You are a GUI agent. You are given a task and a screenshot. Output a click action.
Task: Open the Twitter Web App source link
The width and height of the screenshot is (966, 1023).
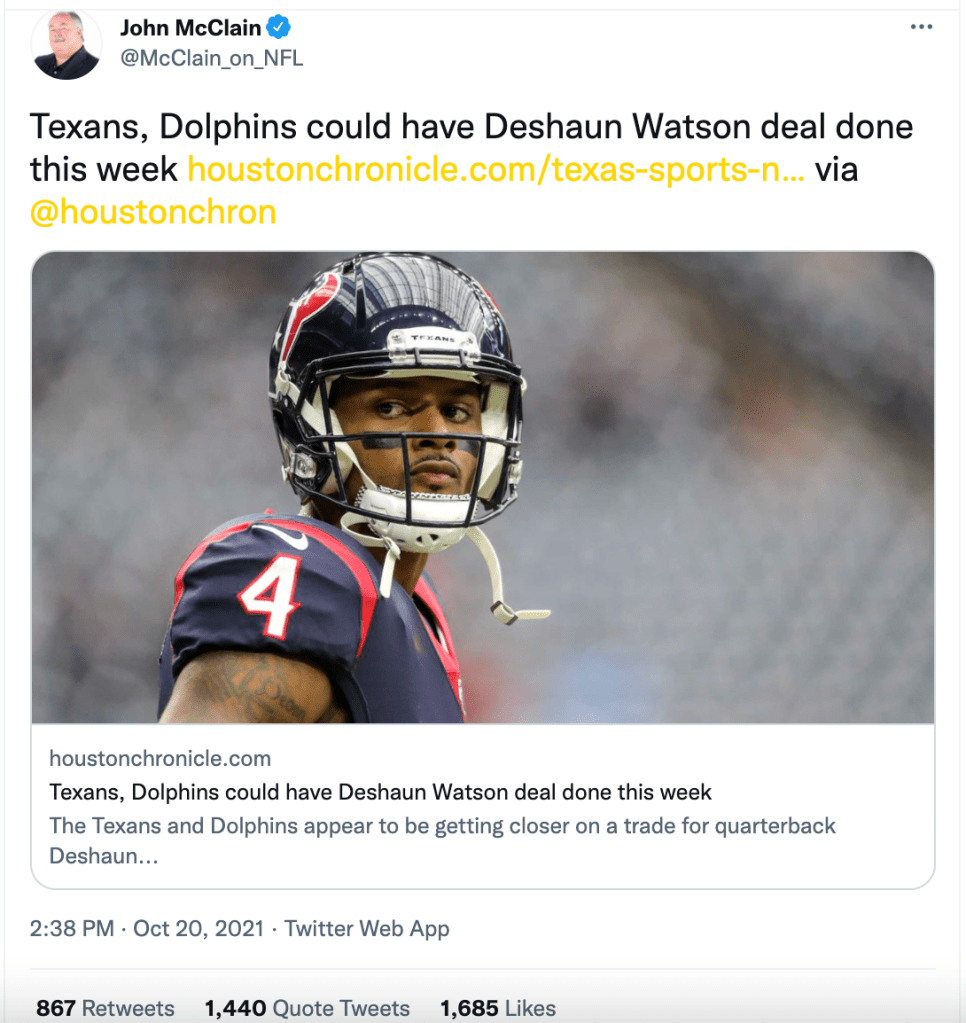click(x=367, y=928)
